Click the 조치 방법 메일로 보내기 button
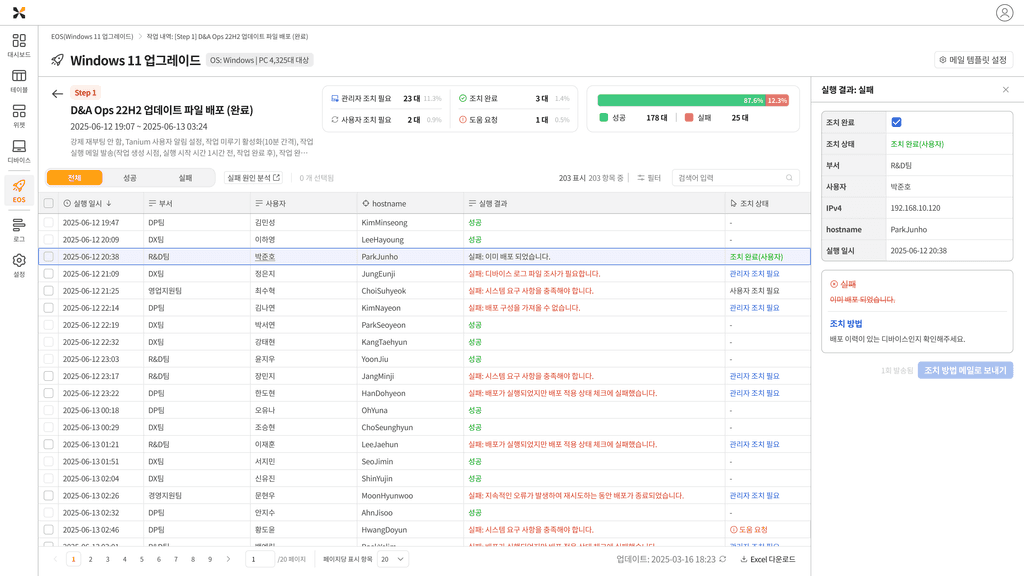The width and height of the screenshot is (1024, 576). (965, 370)
